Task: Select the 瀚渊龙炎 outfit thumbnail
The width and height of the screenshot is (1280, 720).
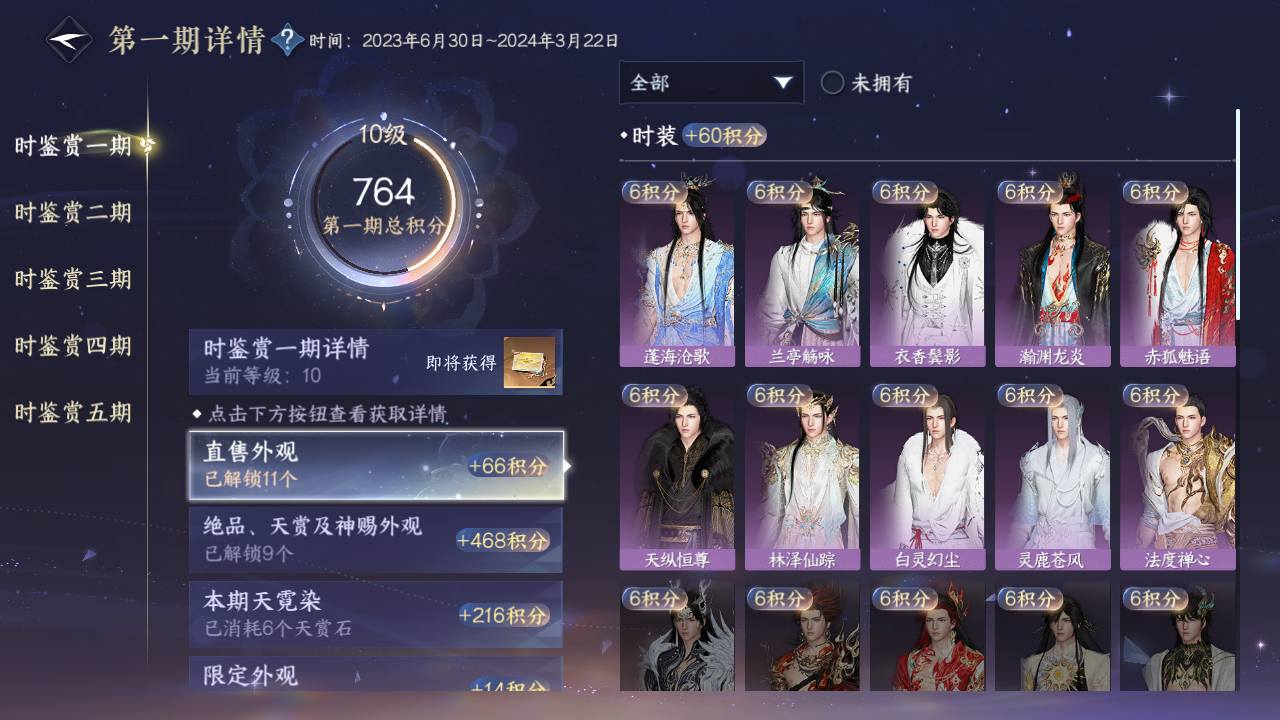Action: click(x=1052, y=273)
